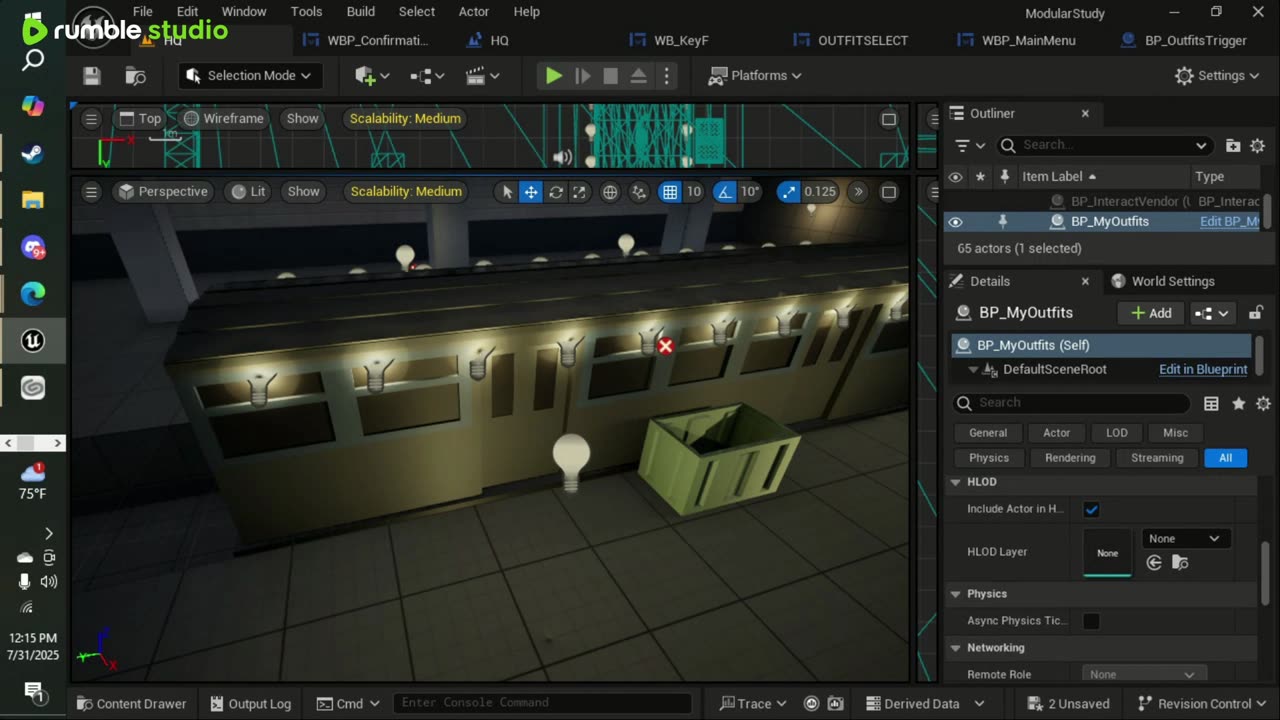1280x720 pixels.
Task: Open the Content Drawer
Action: tap(131, 703)
